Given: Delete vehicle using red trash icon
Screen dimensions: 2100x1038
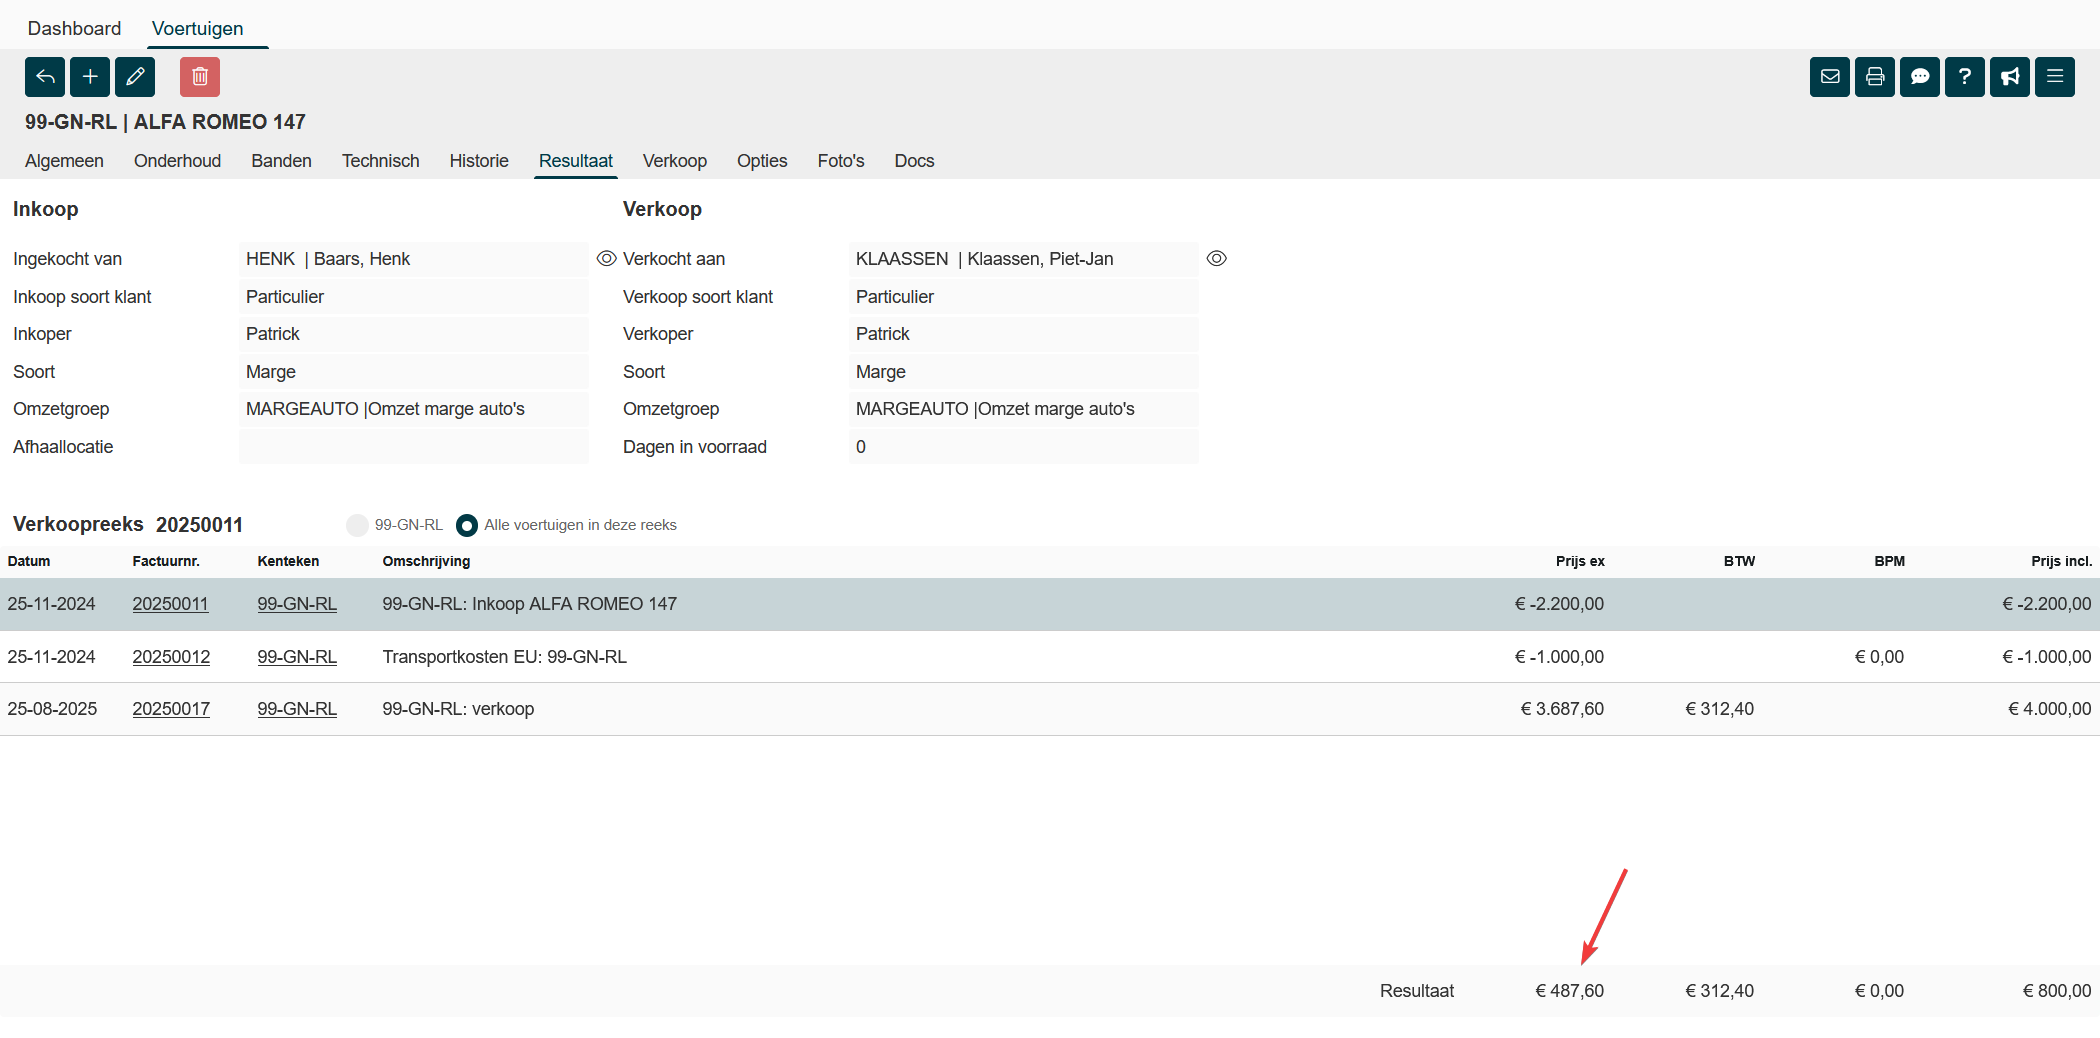Looking at the screenshot, I should point(200,77).
